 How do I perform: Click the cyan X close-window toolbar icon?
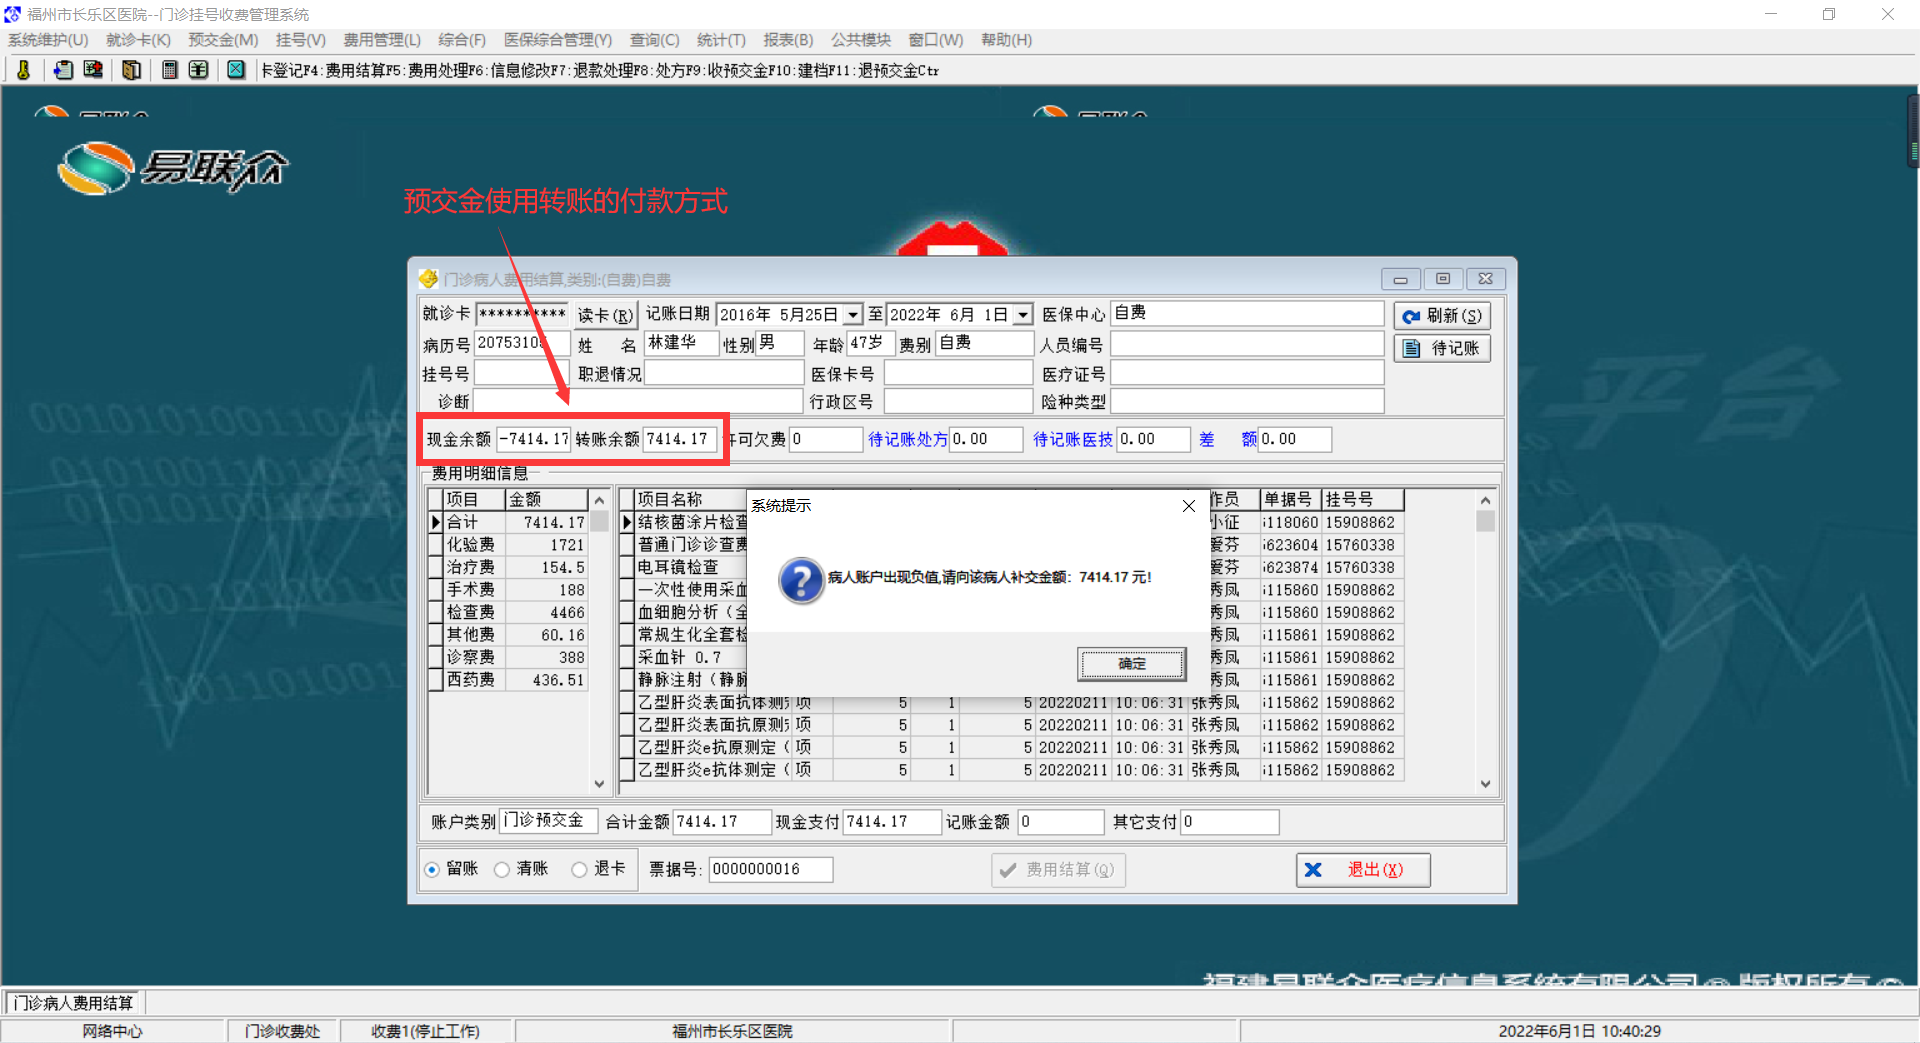coord(236,70)
